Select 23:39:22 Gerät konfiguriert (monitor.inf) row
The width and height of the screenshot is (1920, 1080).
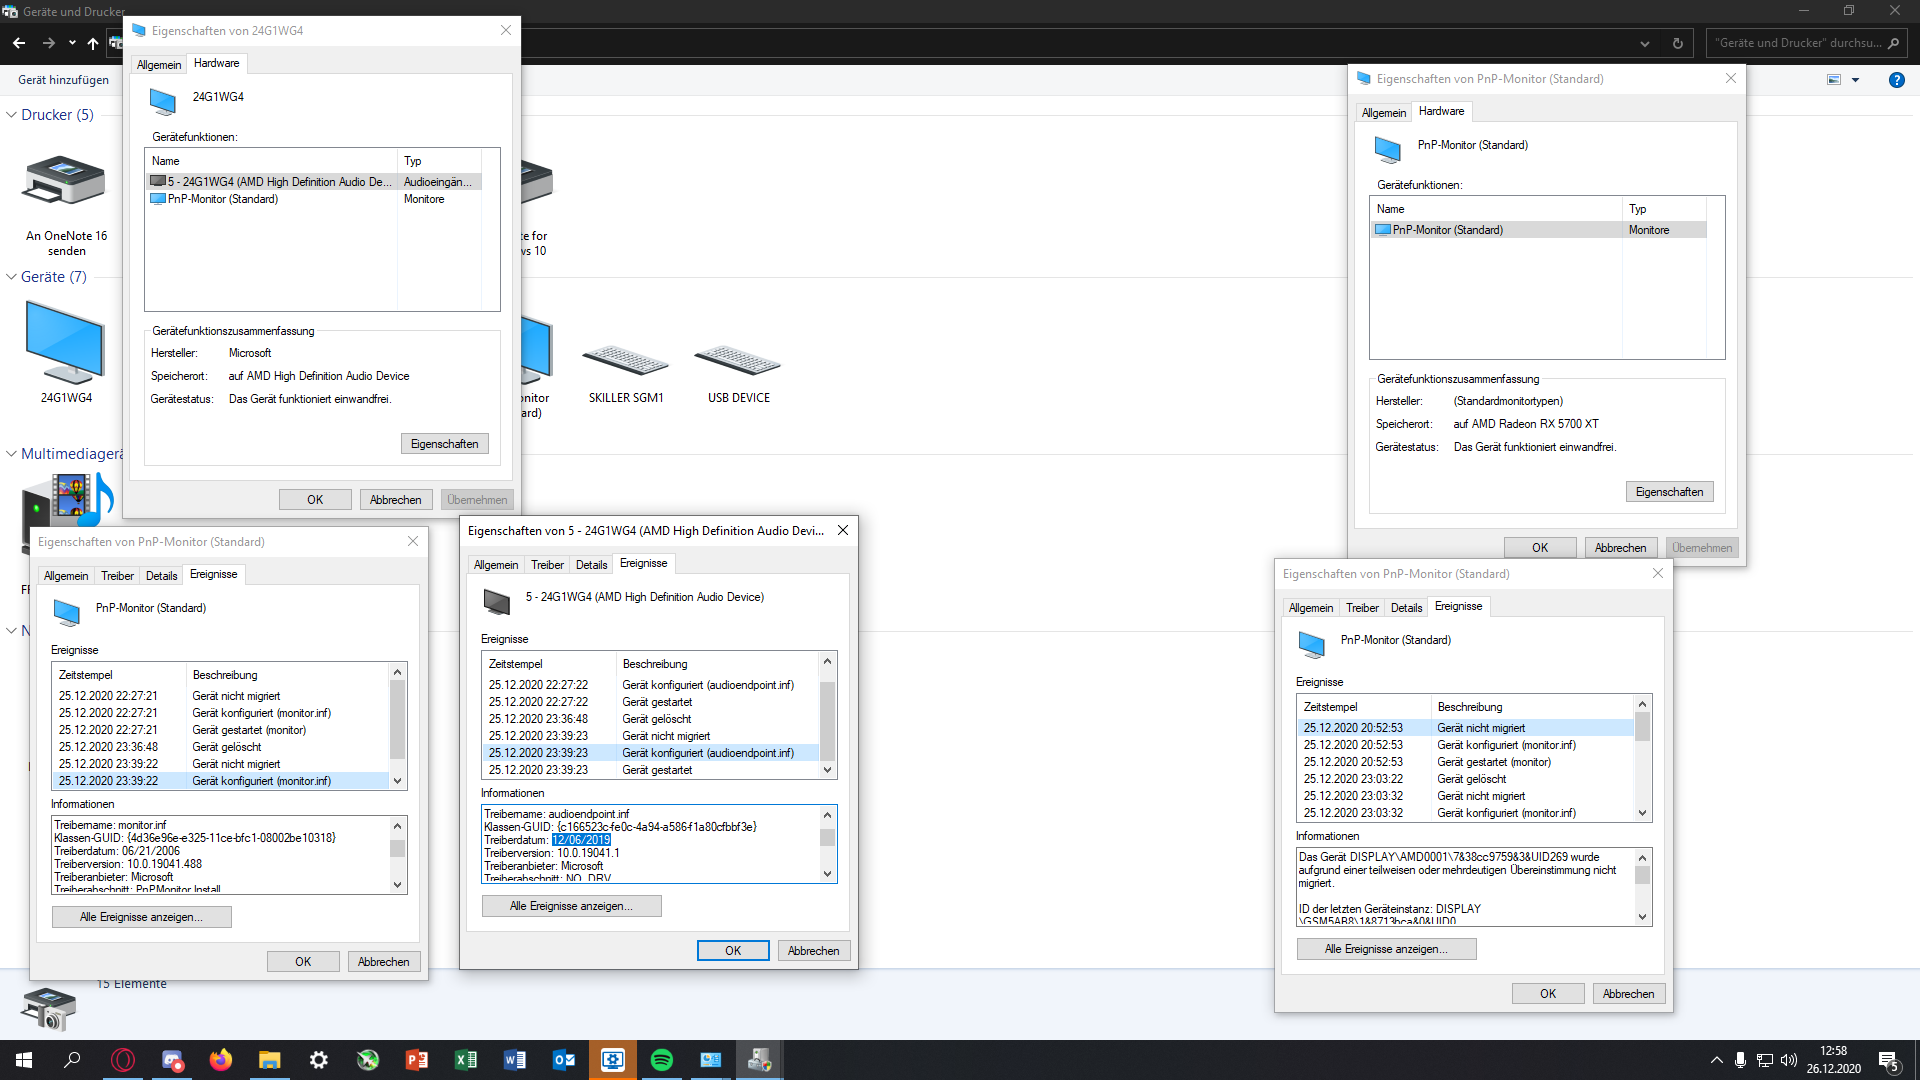click(221, 781)
